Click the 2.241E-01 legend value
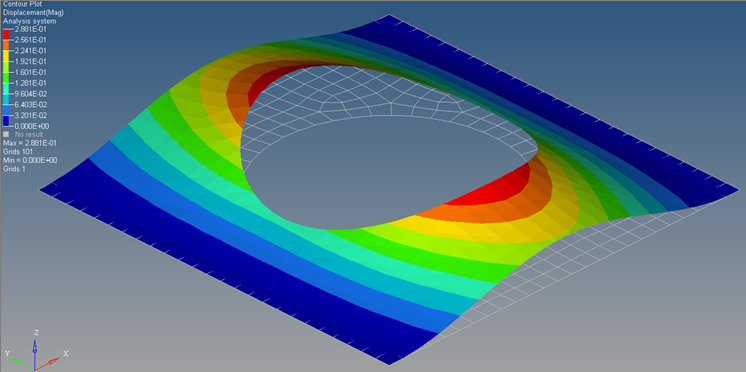 [30, 50]
